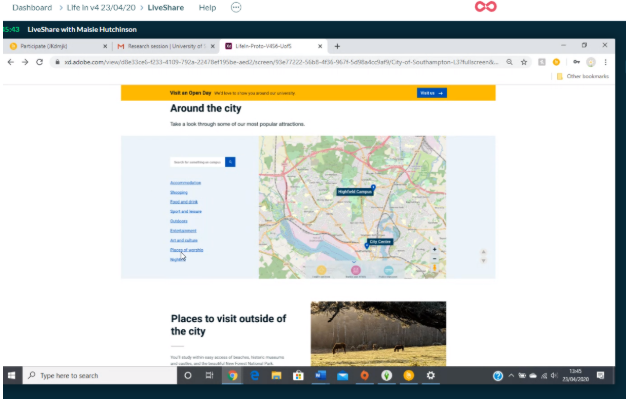626x399 pixels.
Task: Close the LifeIn-Proto tab
Action: coord(320,46)
